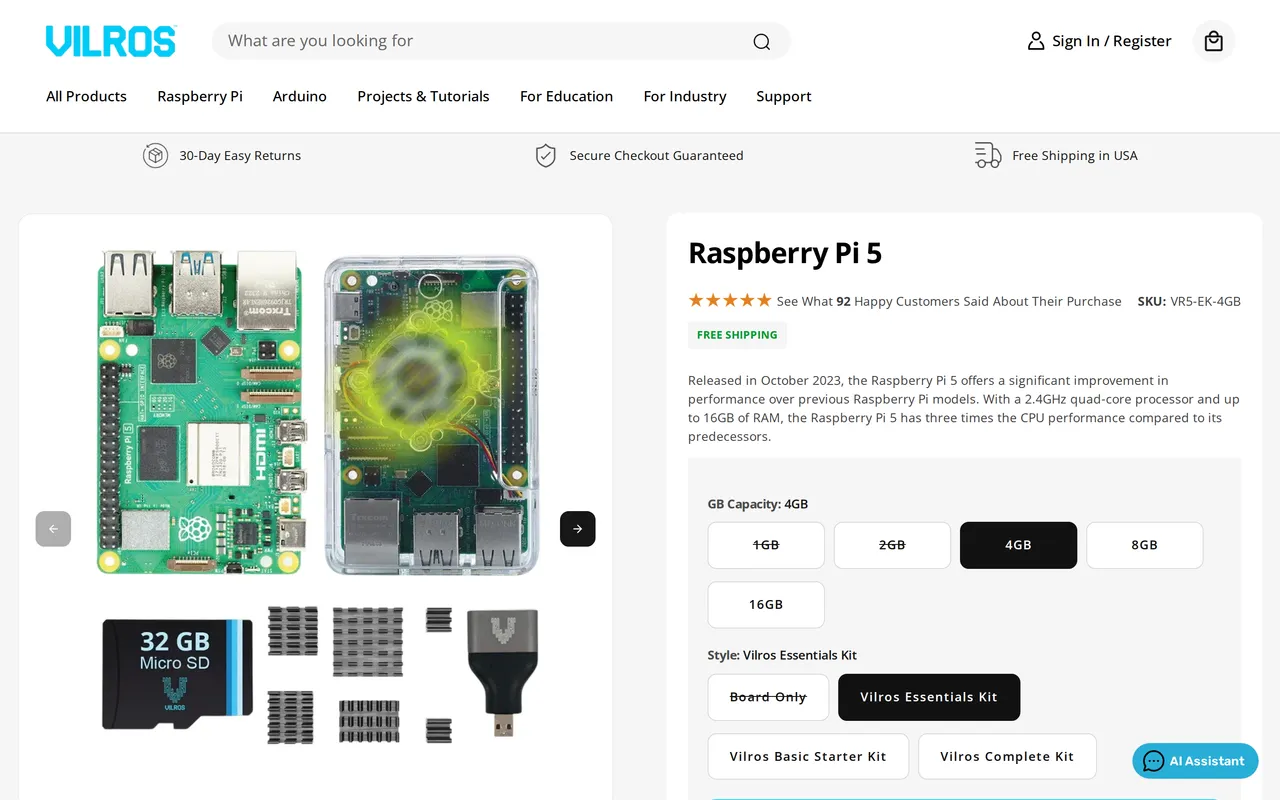This screenshot has width=1280, height=800.
Task: Select the 1GB capacity option
Action: [x=766, y=545]
